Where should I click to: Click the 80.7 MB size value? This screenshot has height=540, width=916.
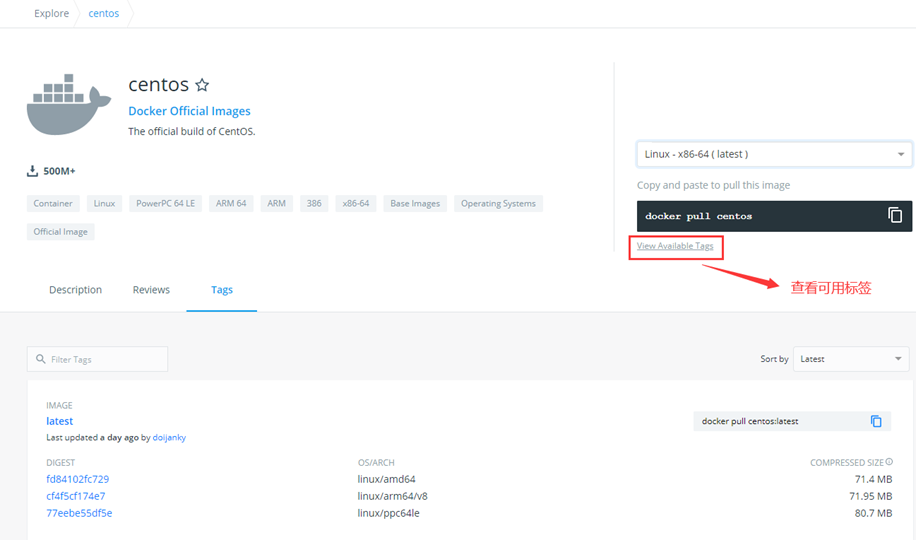click(x=873, y=513)
